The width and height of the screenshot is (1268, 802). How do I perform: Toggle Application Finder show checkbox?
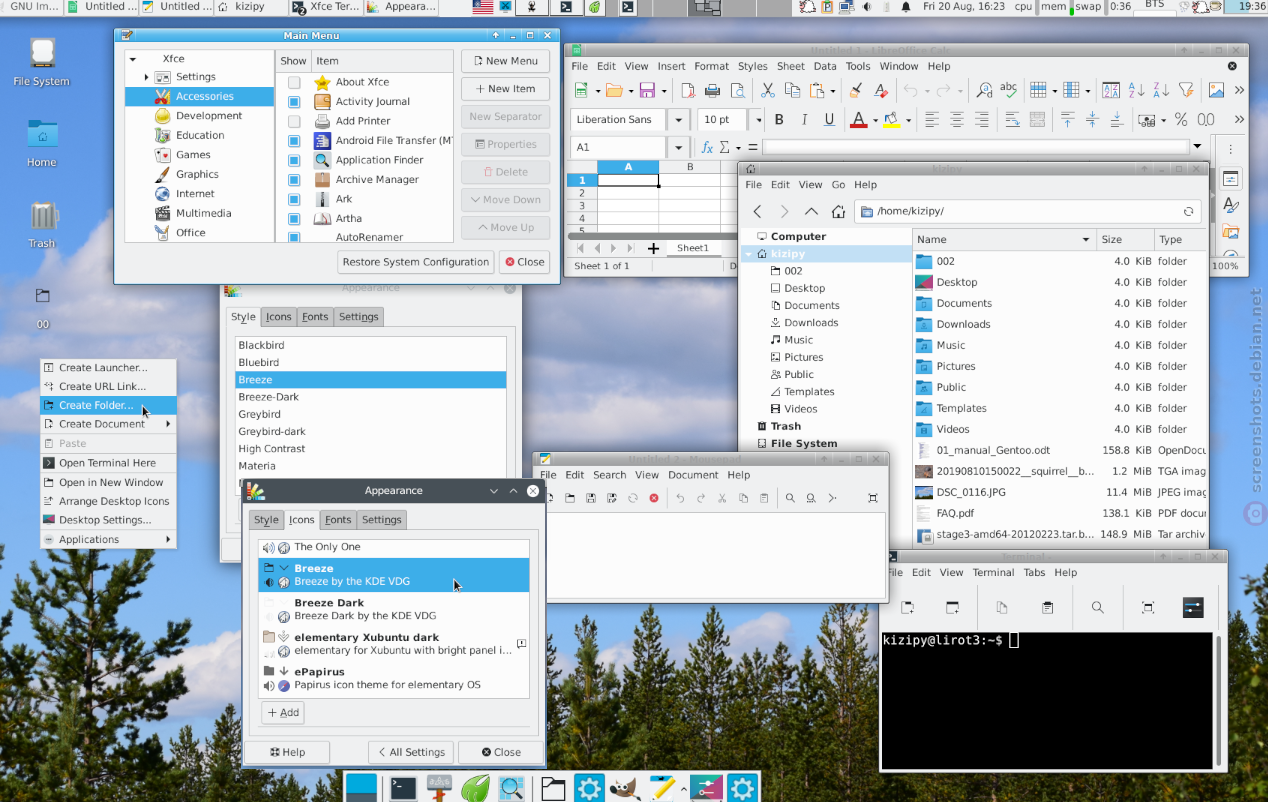click(x=294, y=160)
